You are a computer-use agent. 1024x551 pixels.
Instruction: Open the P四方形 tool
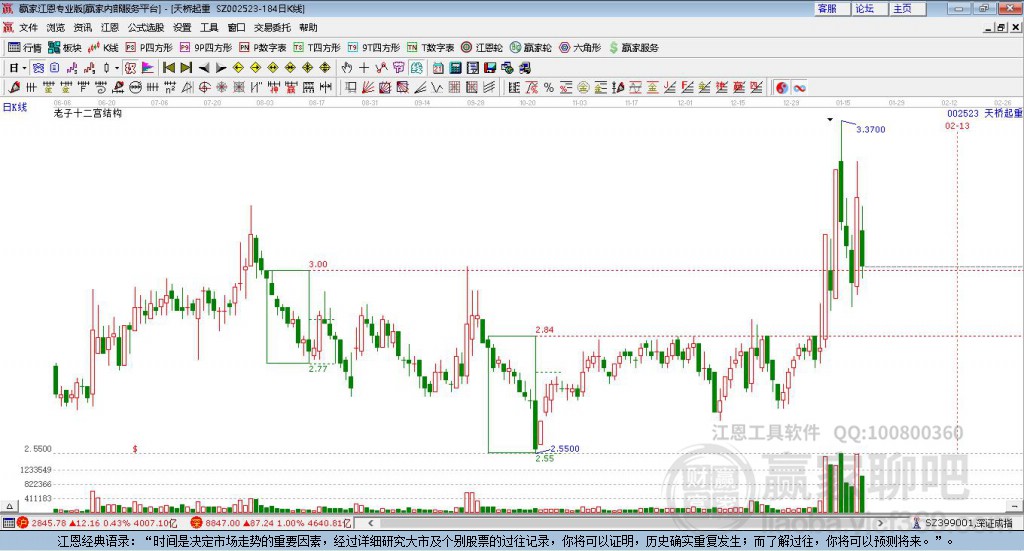(149, 48)
